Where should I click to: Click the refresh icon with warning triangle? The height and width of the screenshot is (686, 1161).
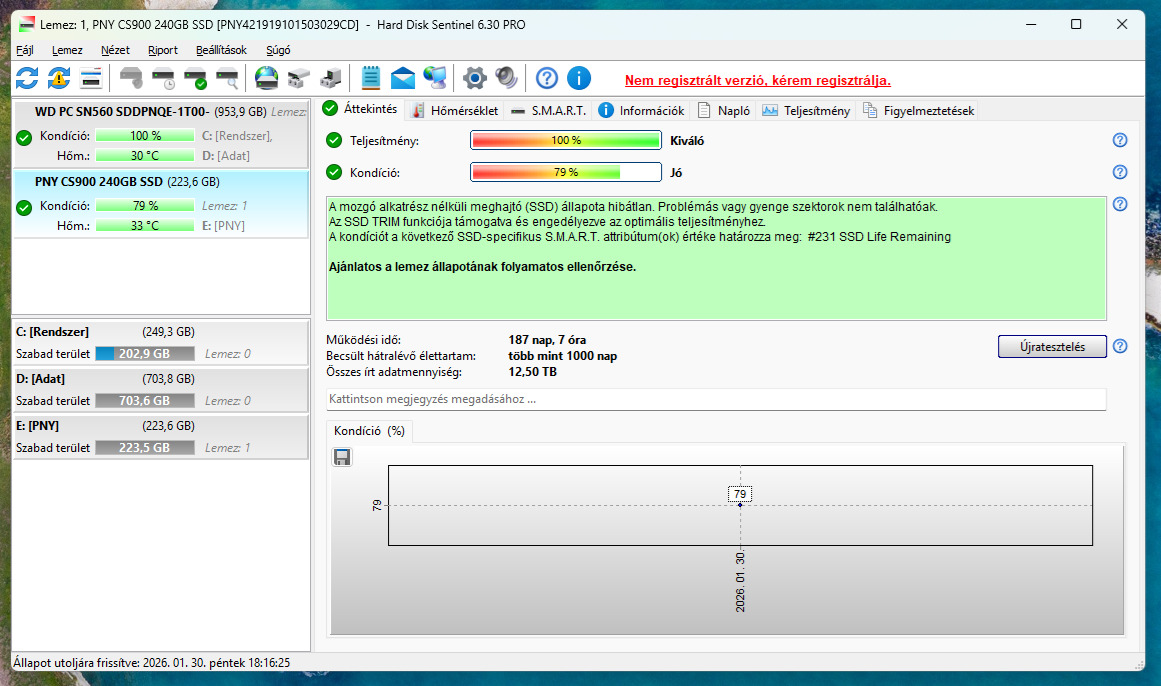tap(59, 78)
